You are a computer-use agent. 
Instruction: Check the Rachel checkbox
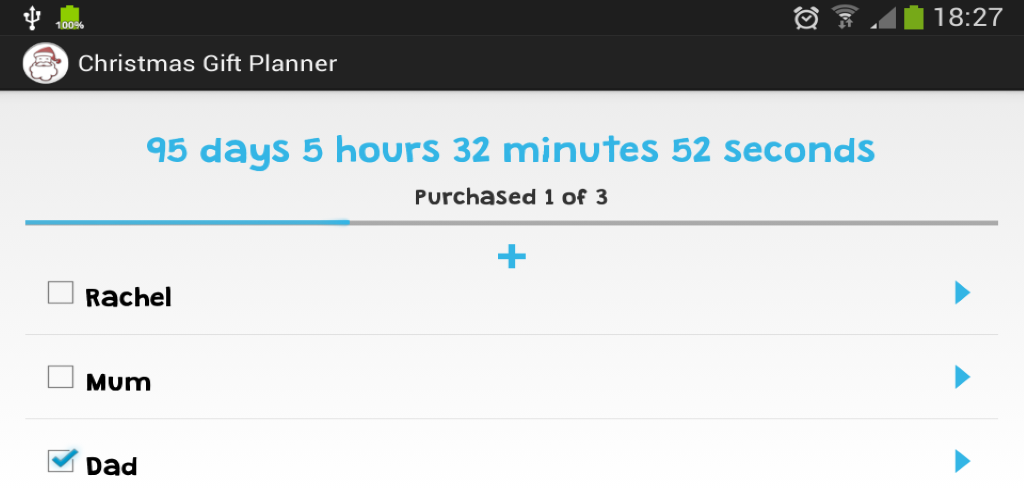(x=61, y=293)
